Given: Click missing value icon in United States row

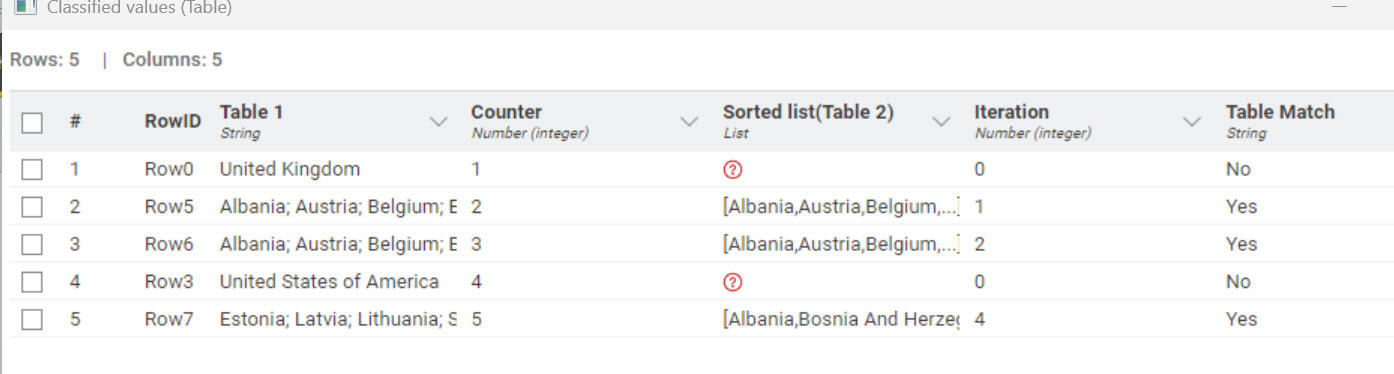Looking at the screenshot, I should tap(732, 282).
